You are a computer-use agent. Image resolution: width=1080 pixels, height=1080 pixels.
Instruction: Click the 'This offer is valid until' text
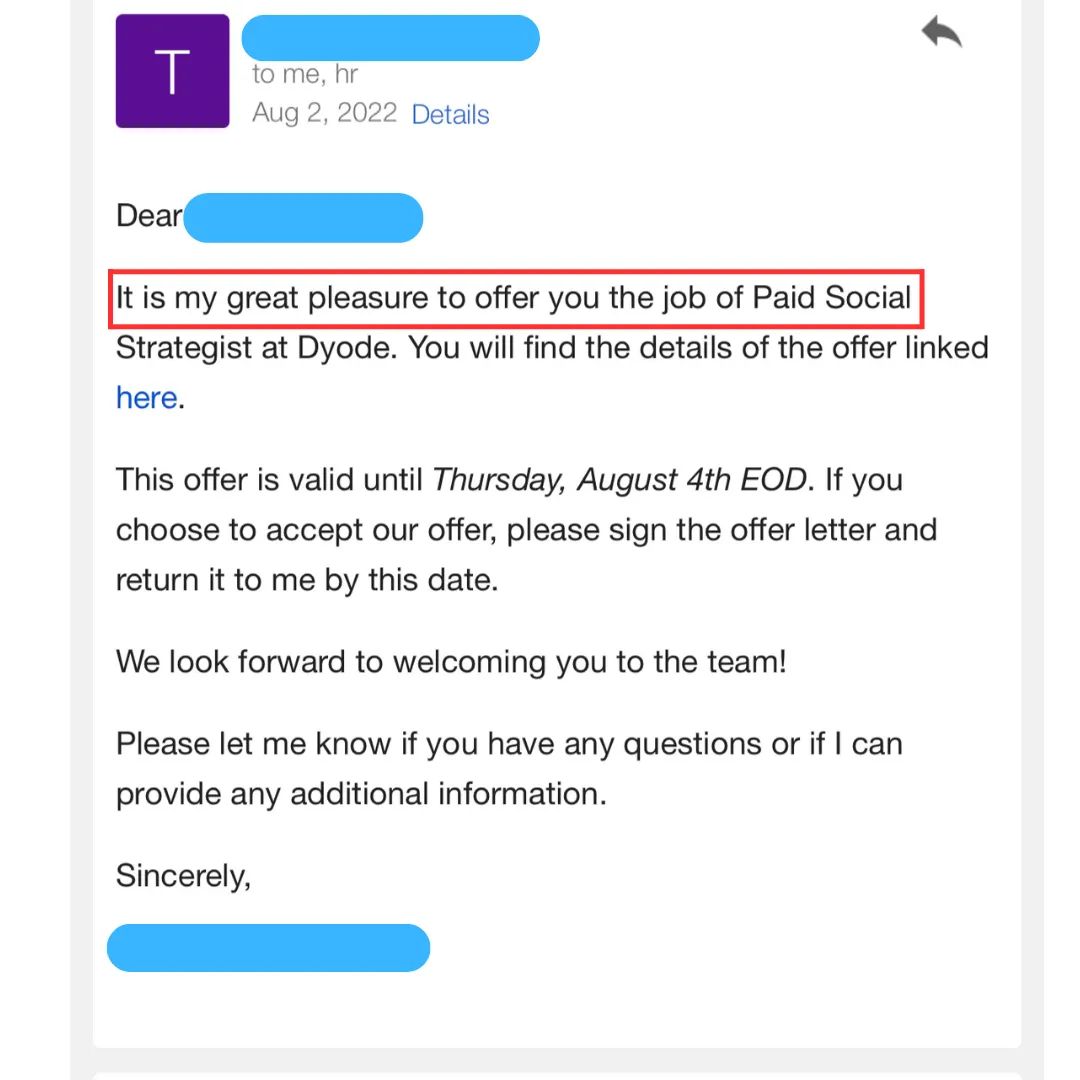coord(269,479)
